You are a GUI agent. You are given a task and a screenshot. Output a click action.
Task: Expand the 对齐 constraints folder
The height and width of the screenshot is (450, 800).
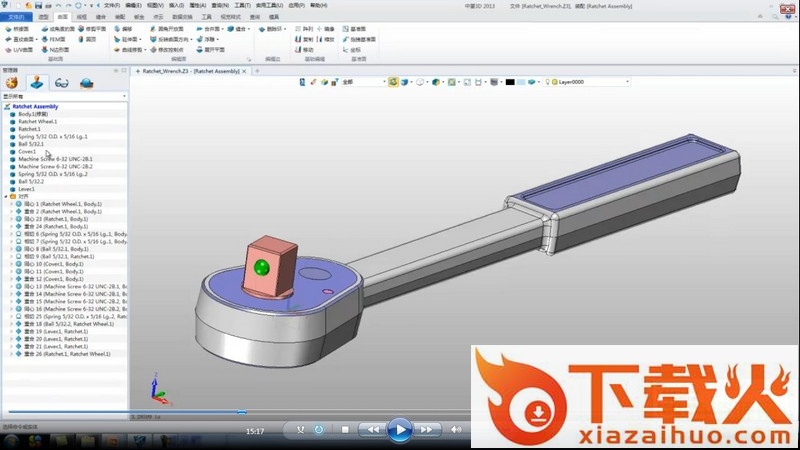tap(5, 196)
